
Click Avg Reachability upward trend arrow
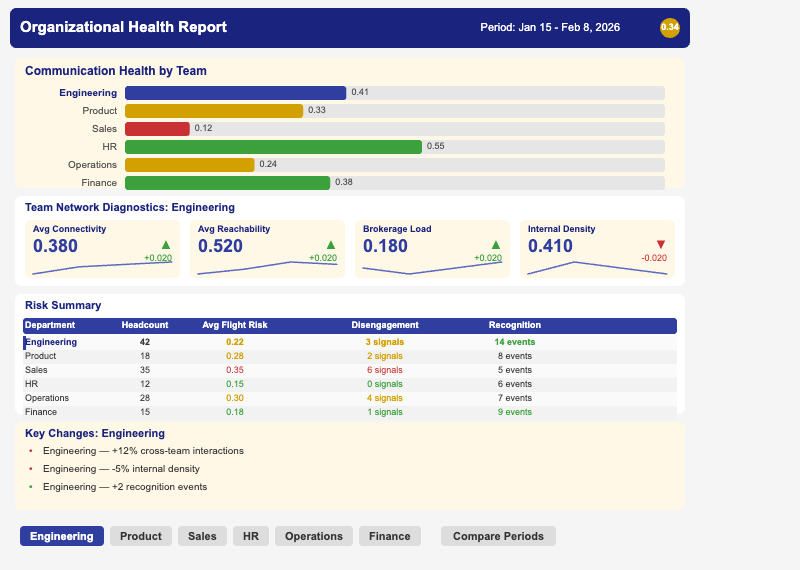click(331, 244)
